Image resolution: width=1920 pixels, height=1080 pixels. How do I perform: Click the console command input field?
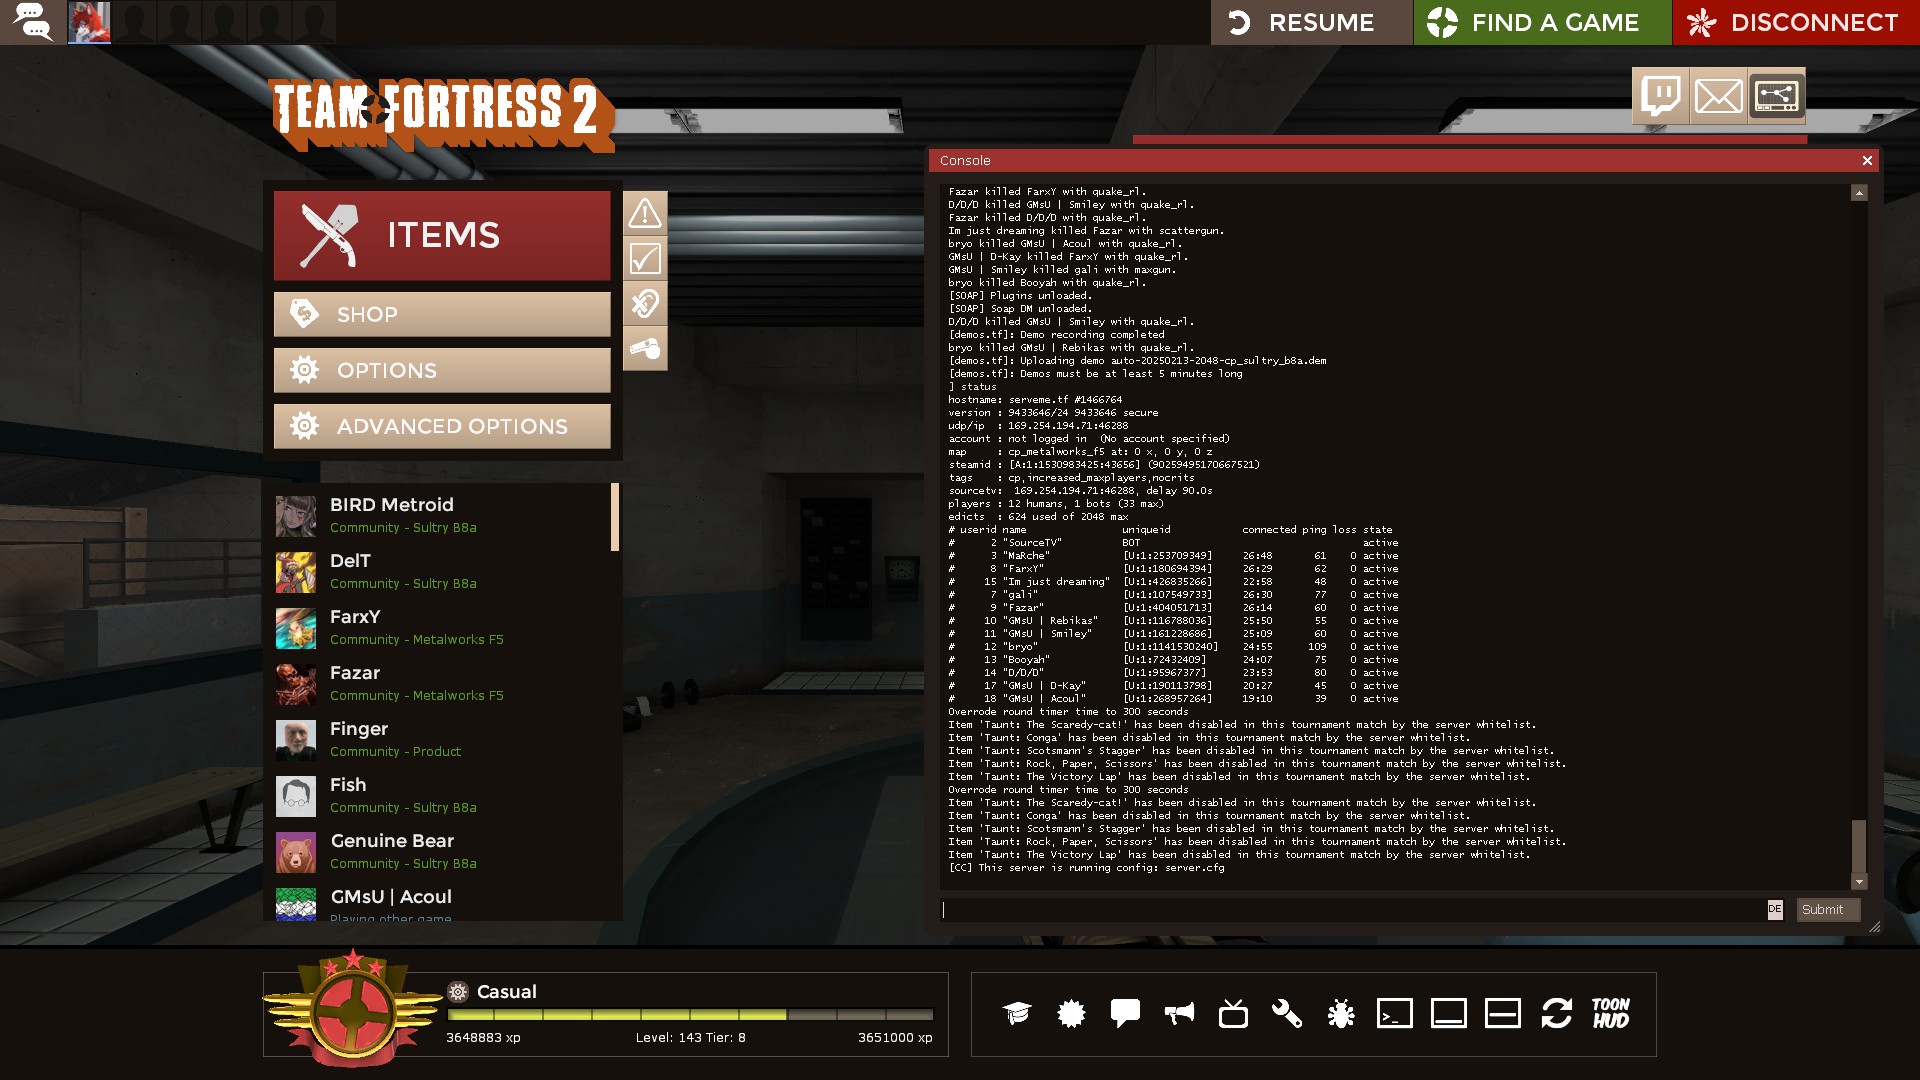(1352, 909)
